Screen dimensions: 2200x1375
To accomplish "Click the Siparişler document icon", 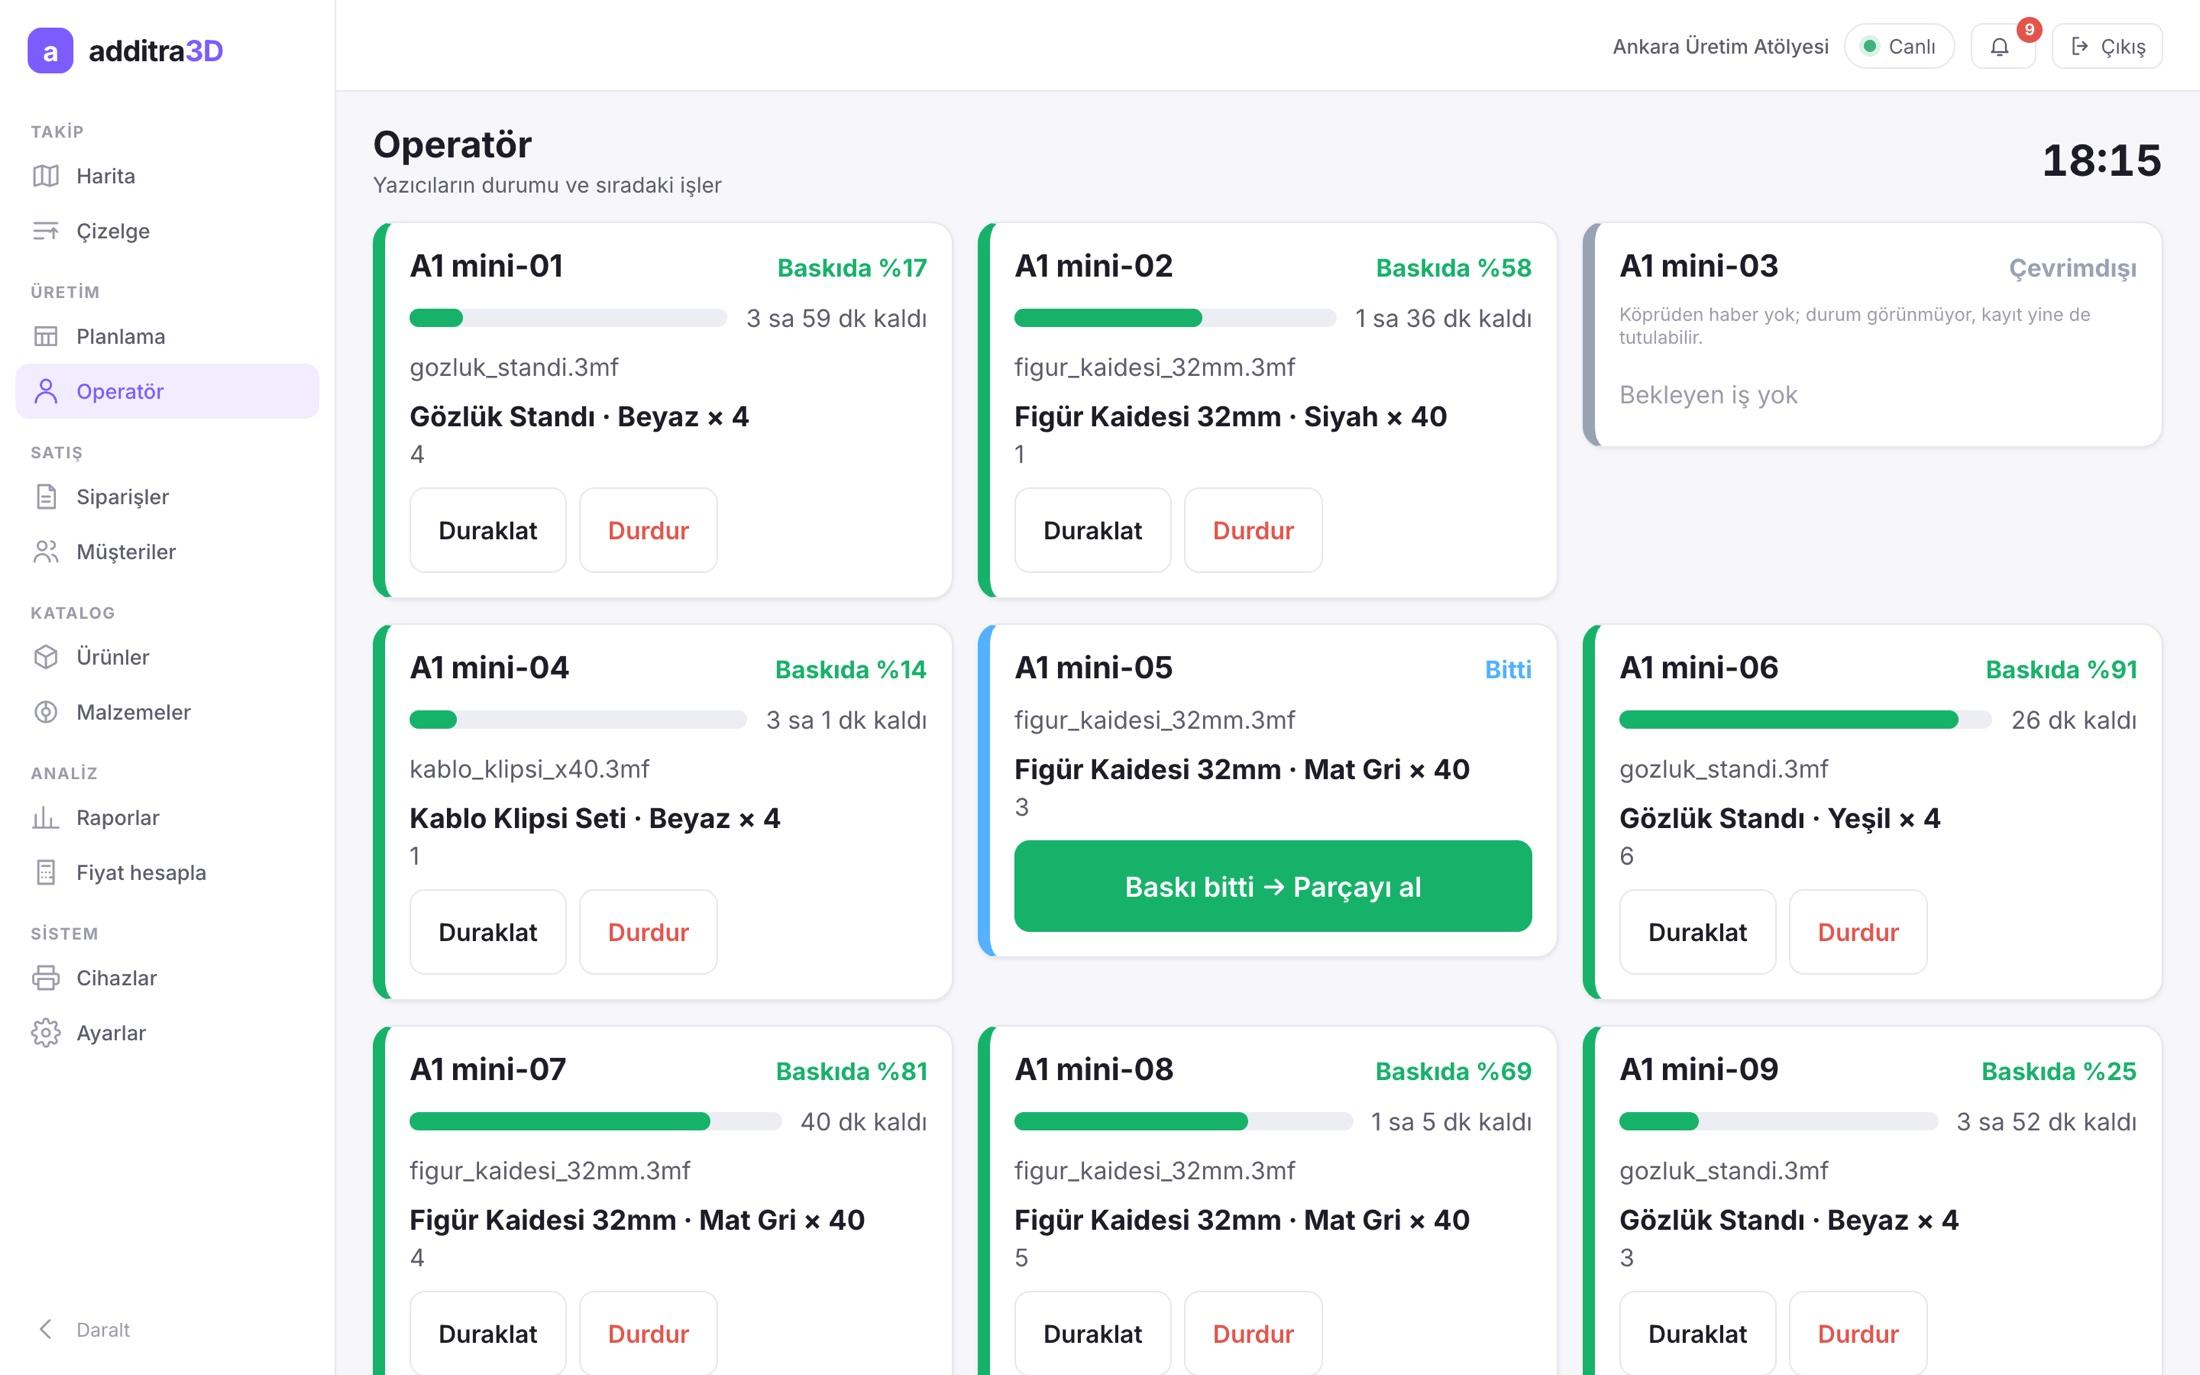I will click(x=46, y=497).
